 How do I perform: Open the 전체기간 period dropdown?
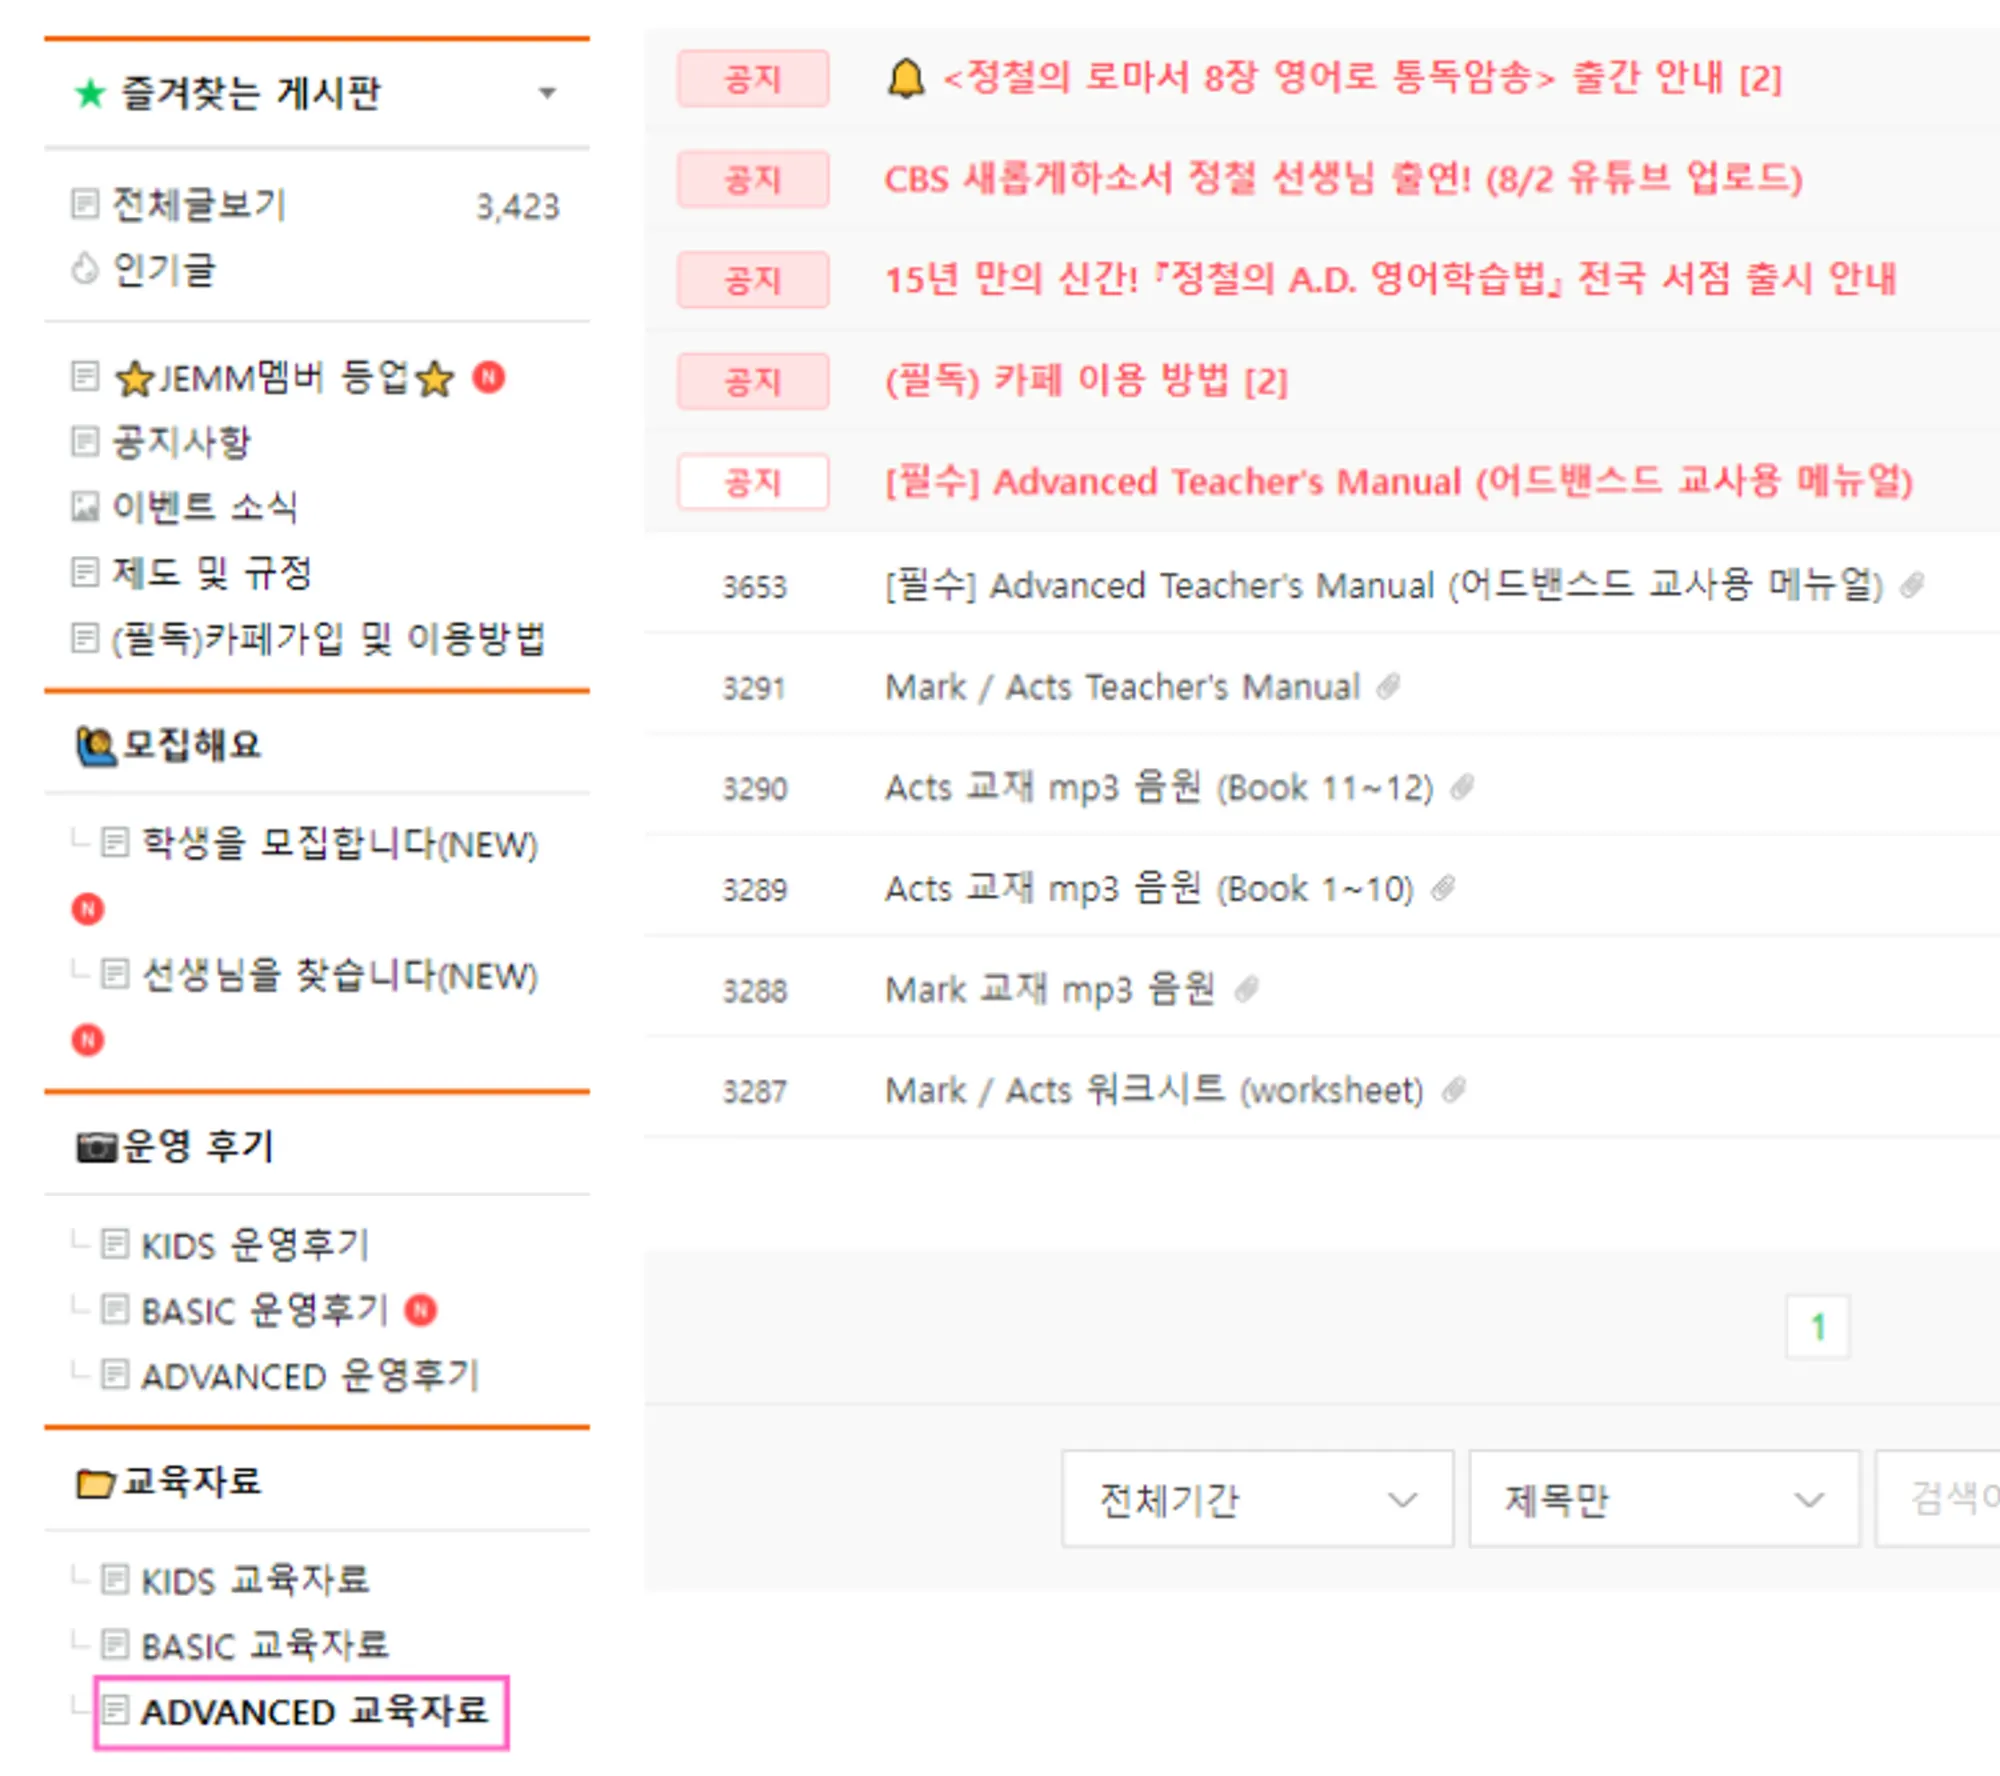(x=1256, y=1499)
